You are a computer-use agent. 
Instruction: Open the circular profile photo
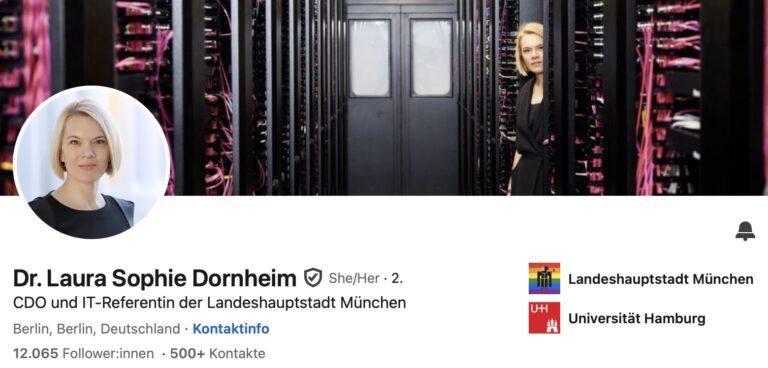(x=92, y=163)
